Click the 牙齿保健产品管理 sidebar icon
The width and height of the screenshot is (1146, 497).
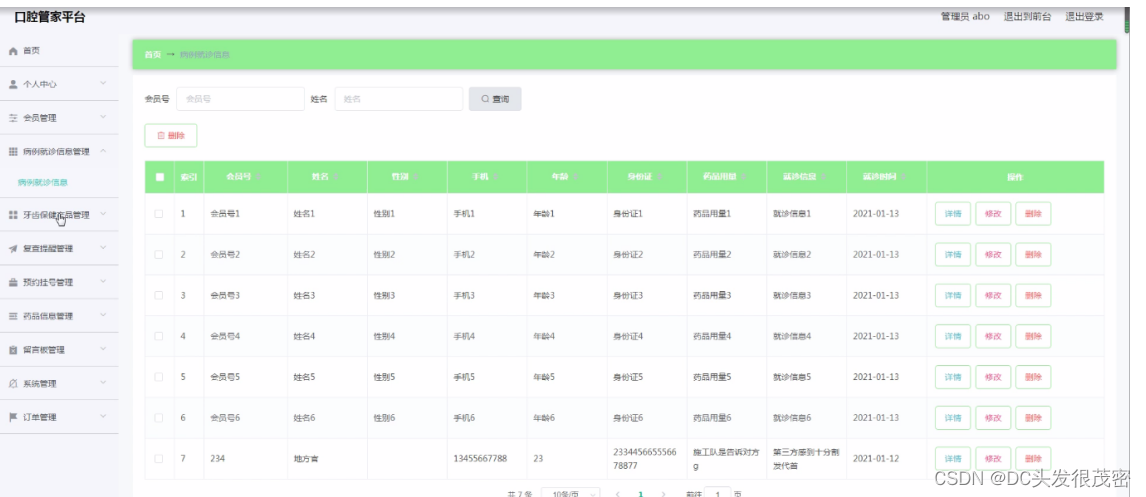tap(12, 215)
